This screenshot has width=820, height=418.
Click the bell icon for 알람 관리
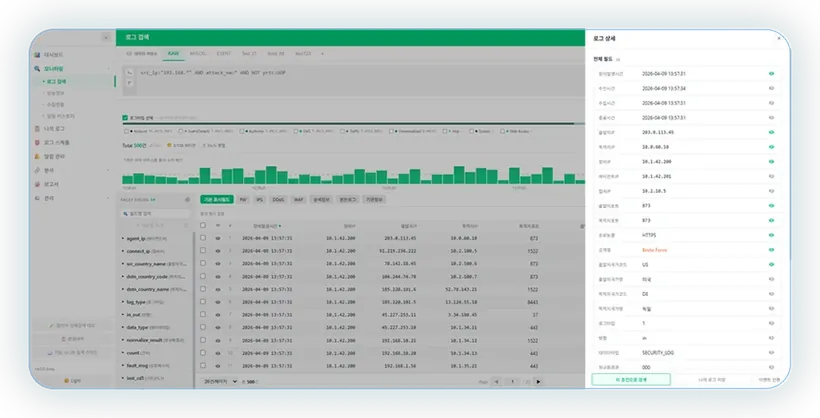click(x=37, y=156)
